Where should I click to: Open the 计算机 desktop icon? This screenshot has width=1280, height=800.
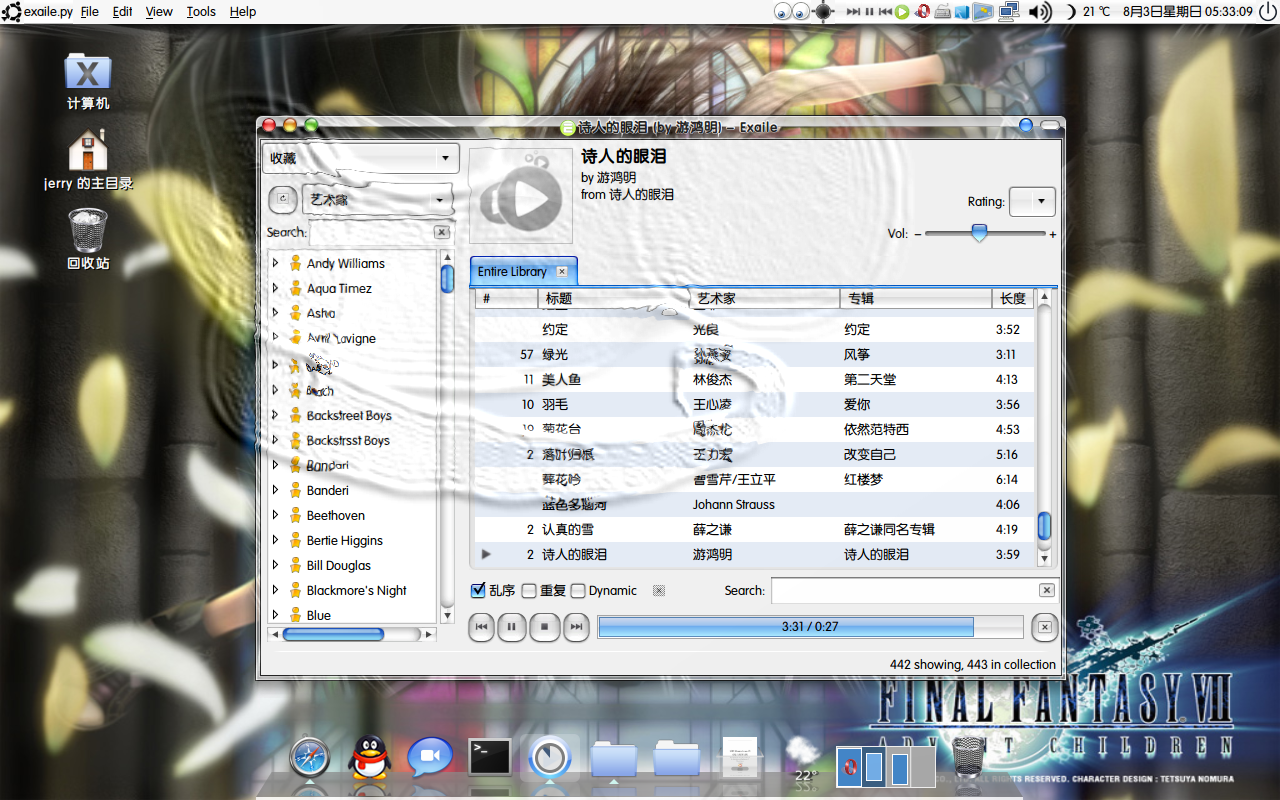tap(88, 81)
